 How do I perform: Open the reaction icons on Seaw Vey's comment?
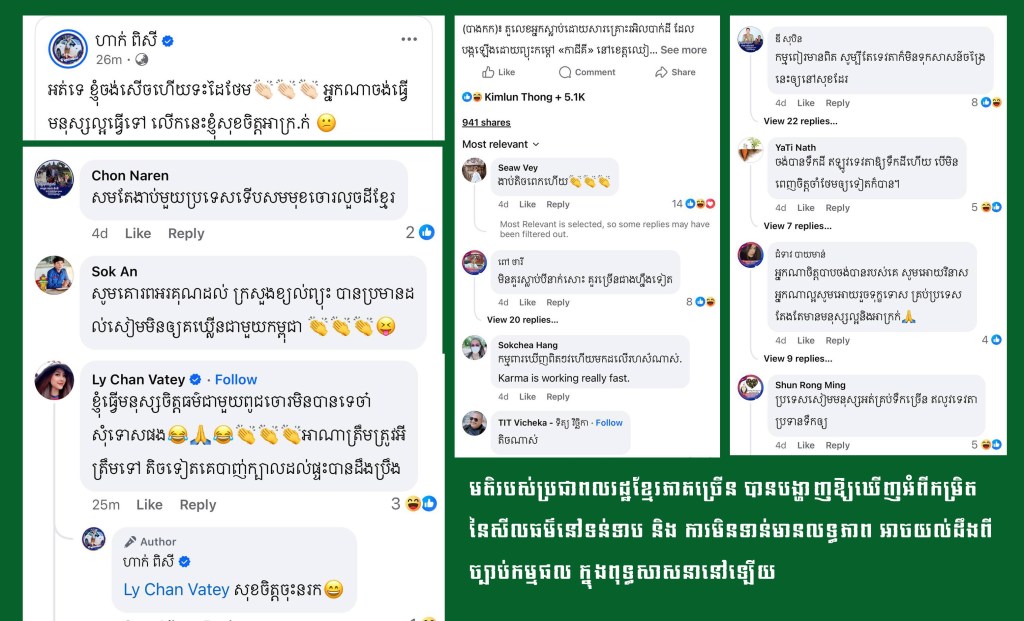click(700, 204)
